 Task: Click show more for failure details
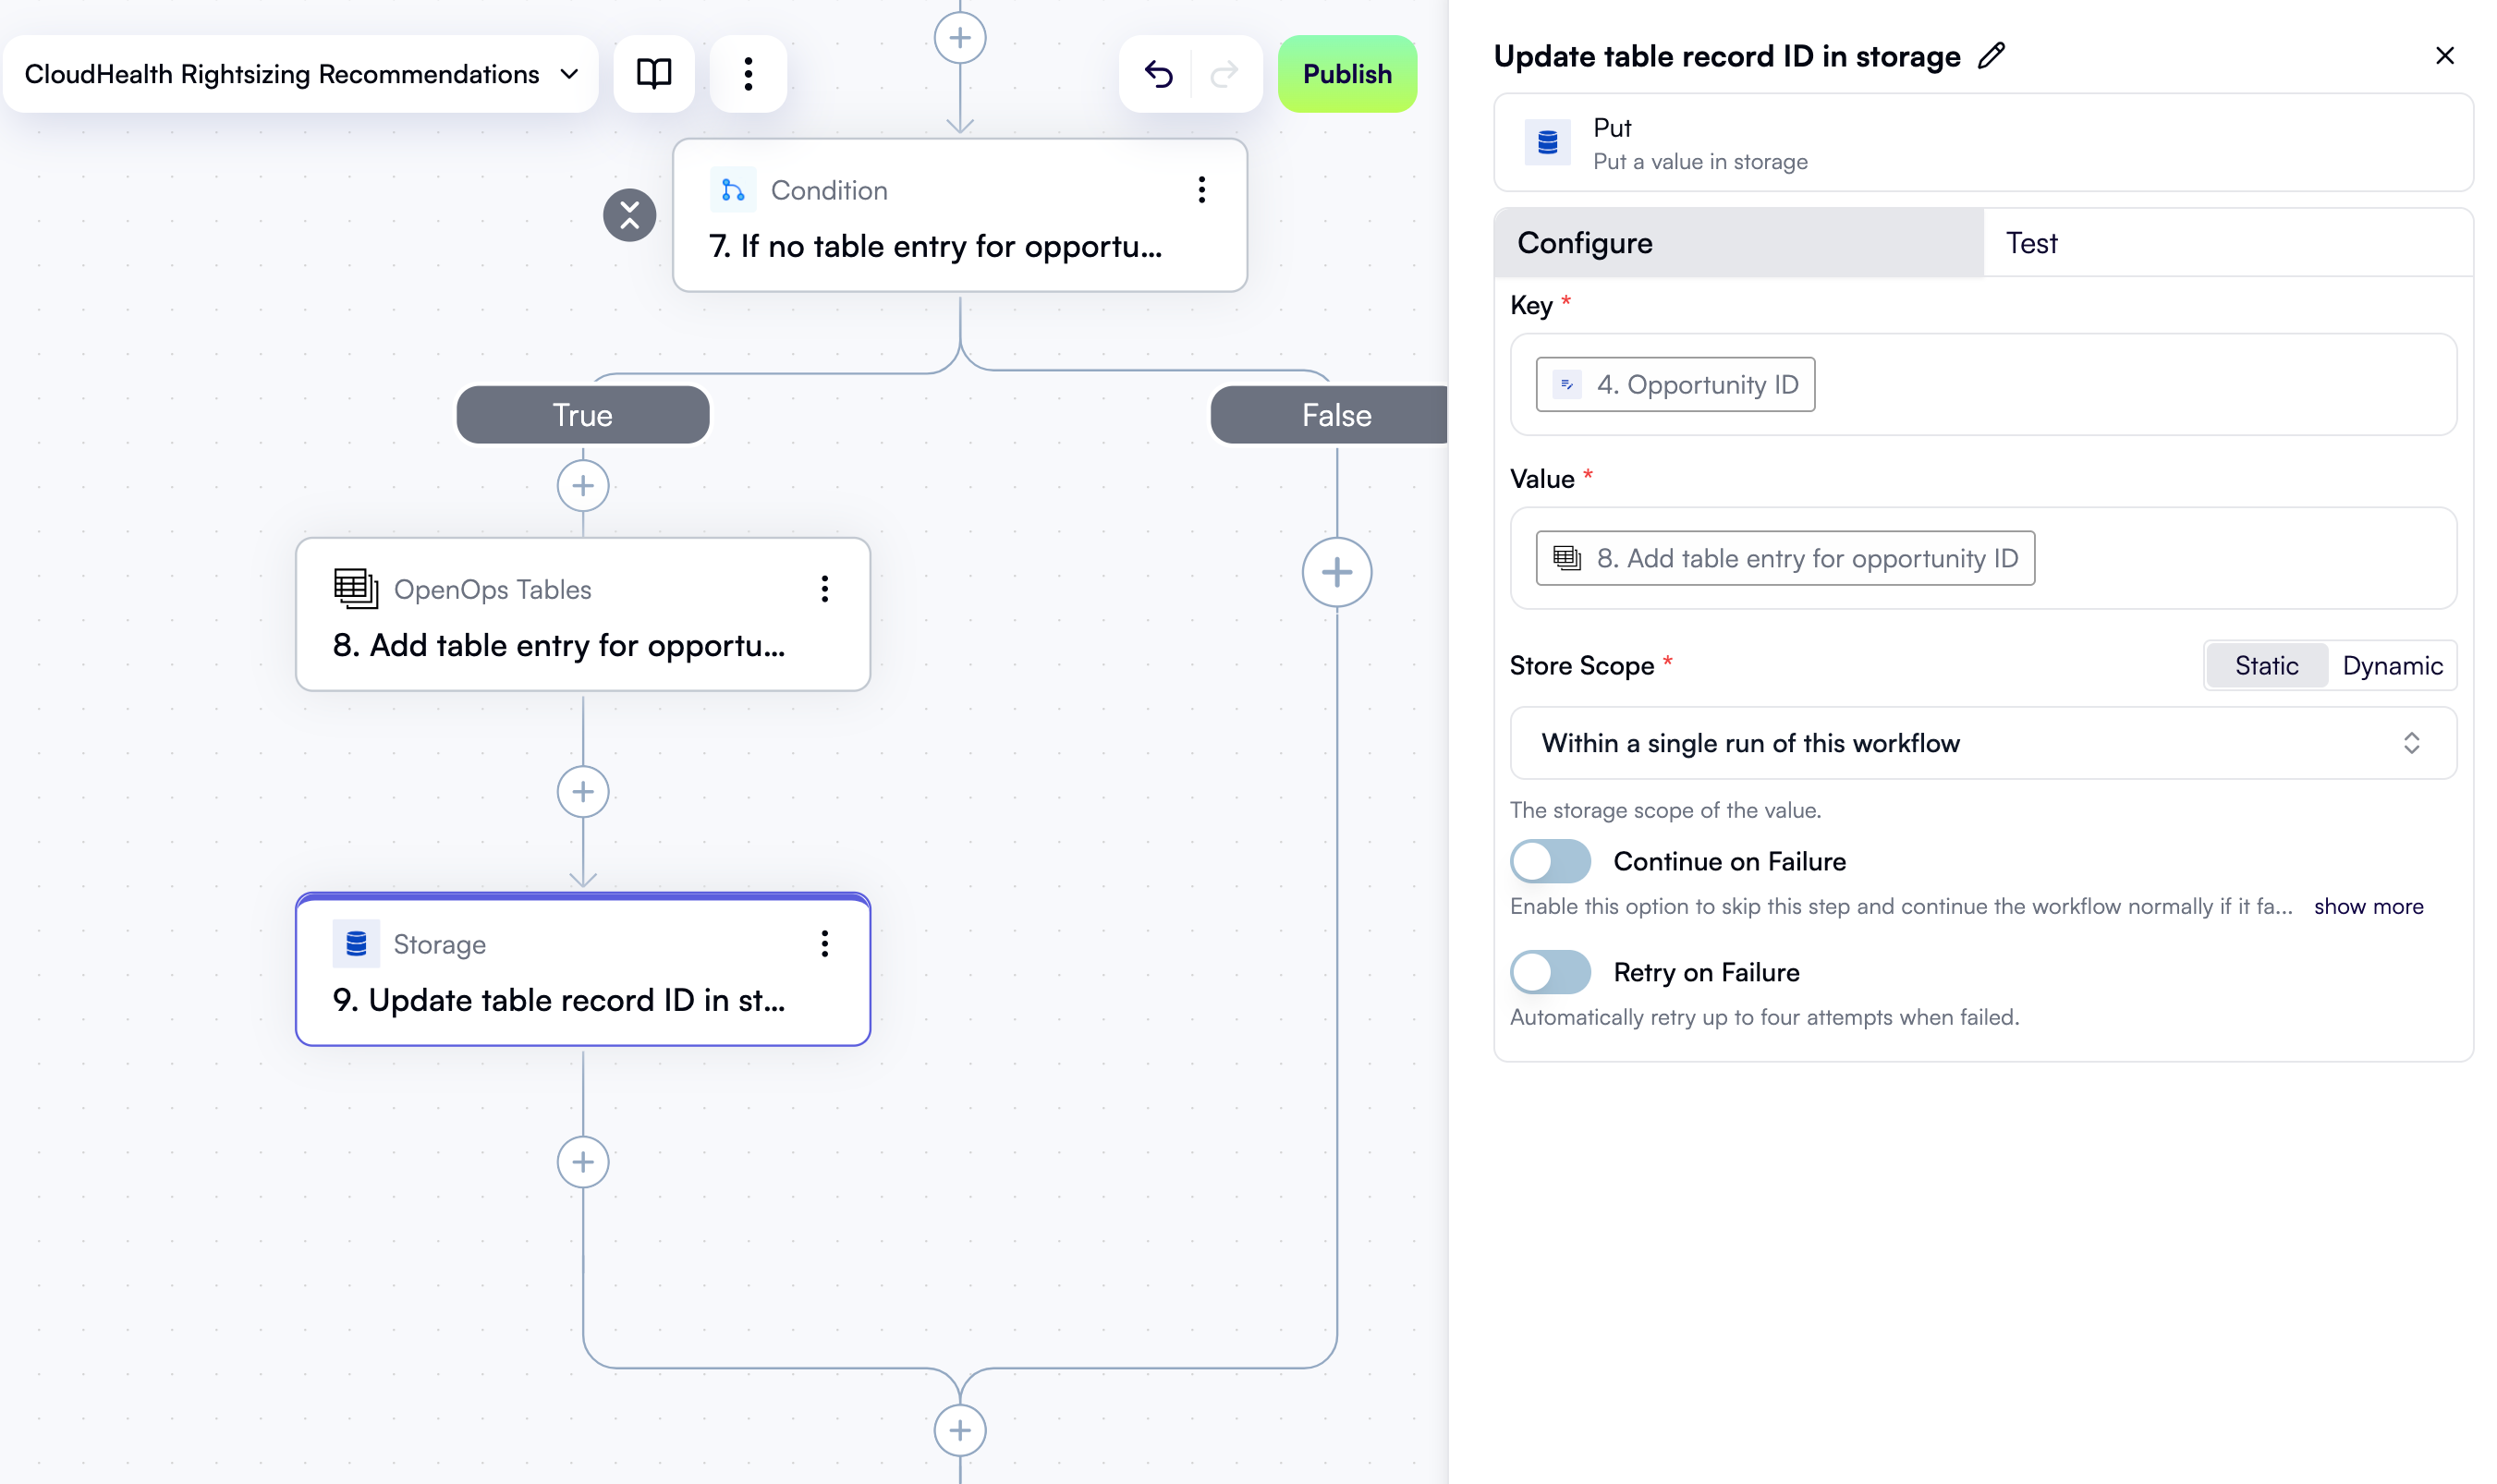[2369, 906]
